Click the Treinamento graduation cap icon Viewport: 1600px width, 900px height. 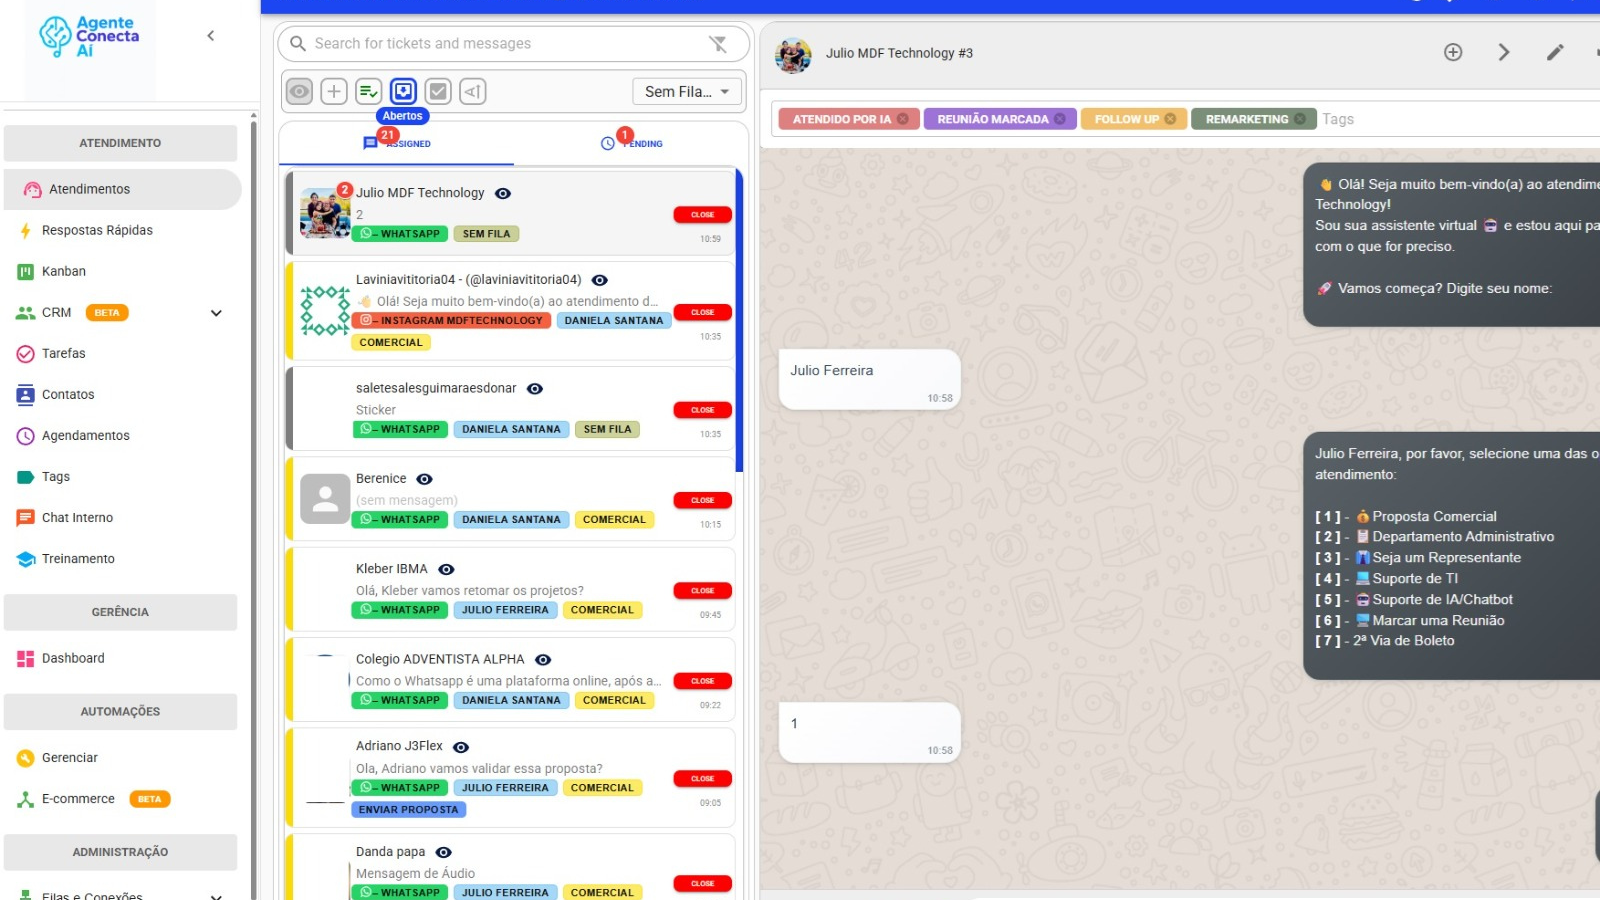click(x=26, y=559)
